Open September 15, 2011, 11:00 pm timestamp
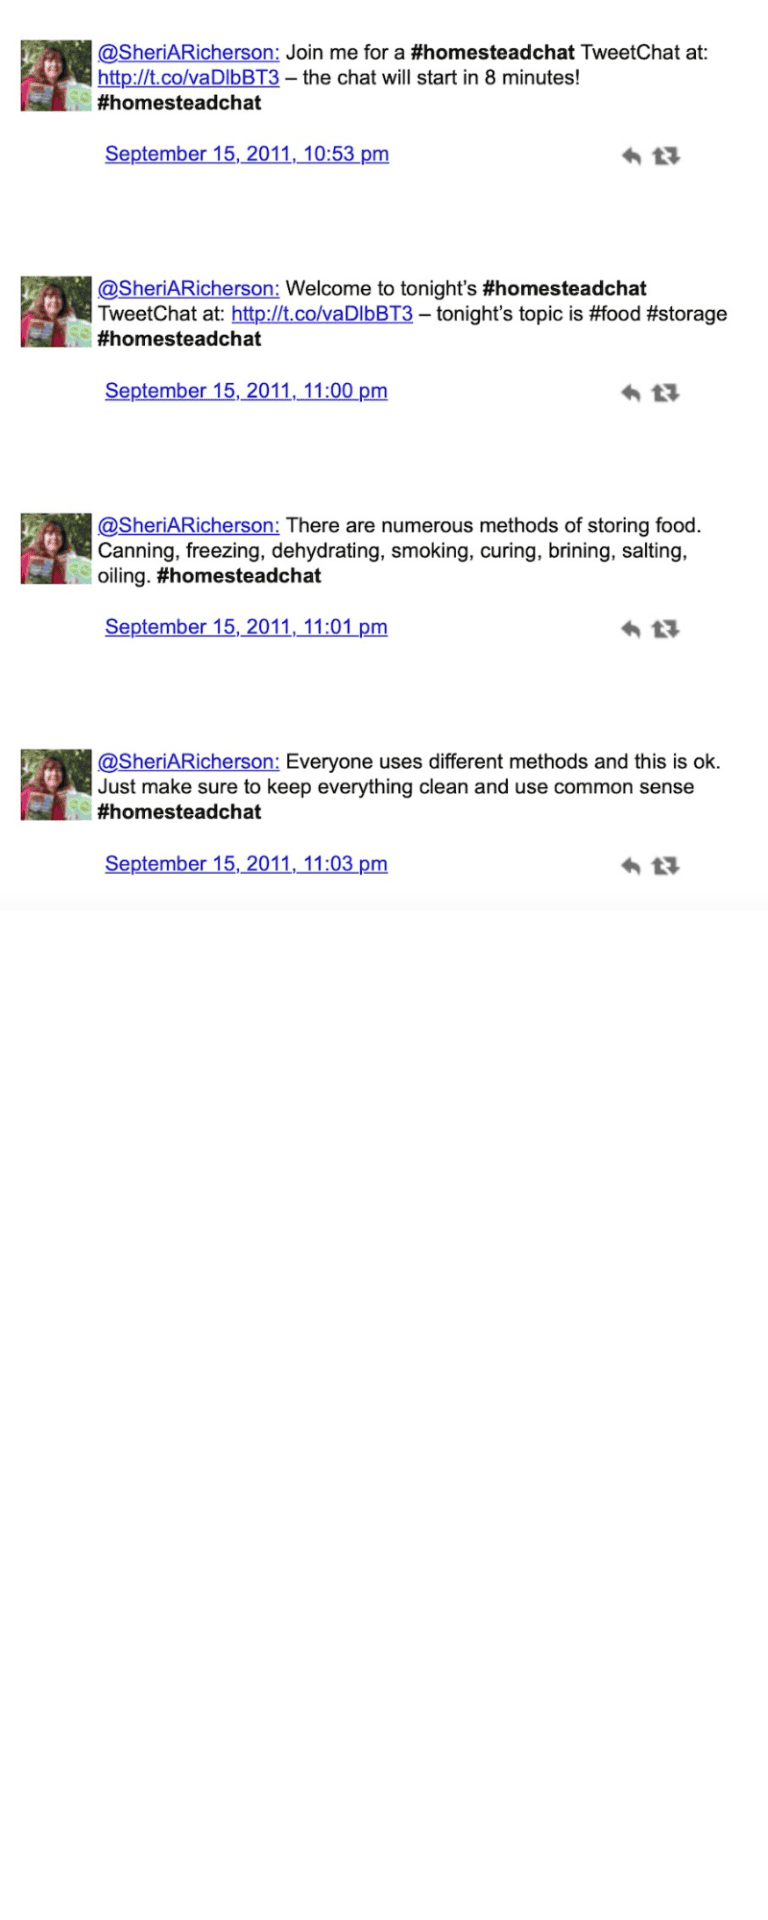The height and width of the screenshot is (1920, 768). 246,391
